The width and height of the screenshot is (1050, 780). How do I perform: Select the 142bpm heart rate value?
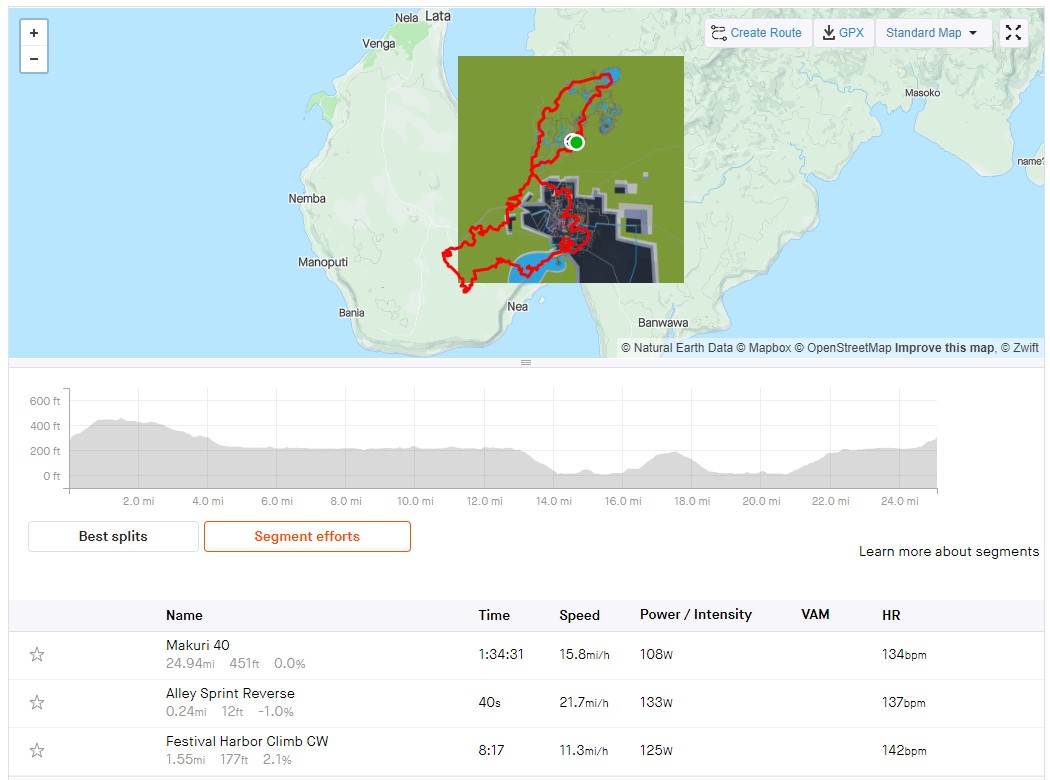click(x=904, y=751)
